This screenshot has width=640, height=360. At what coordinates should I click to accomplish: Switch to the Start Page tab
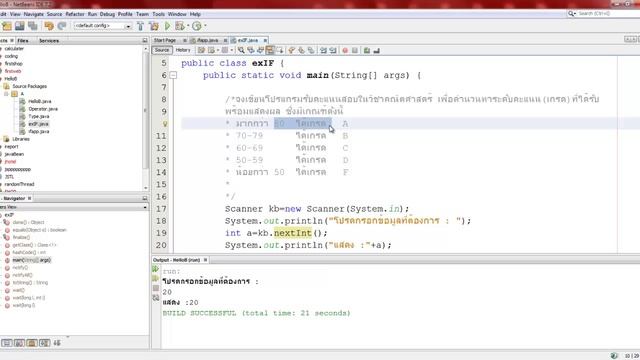[x=165, y=40]
